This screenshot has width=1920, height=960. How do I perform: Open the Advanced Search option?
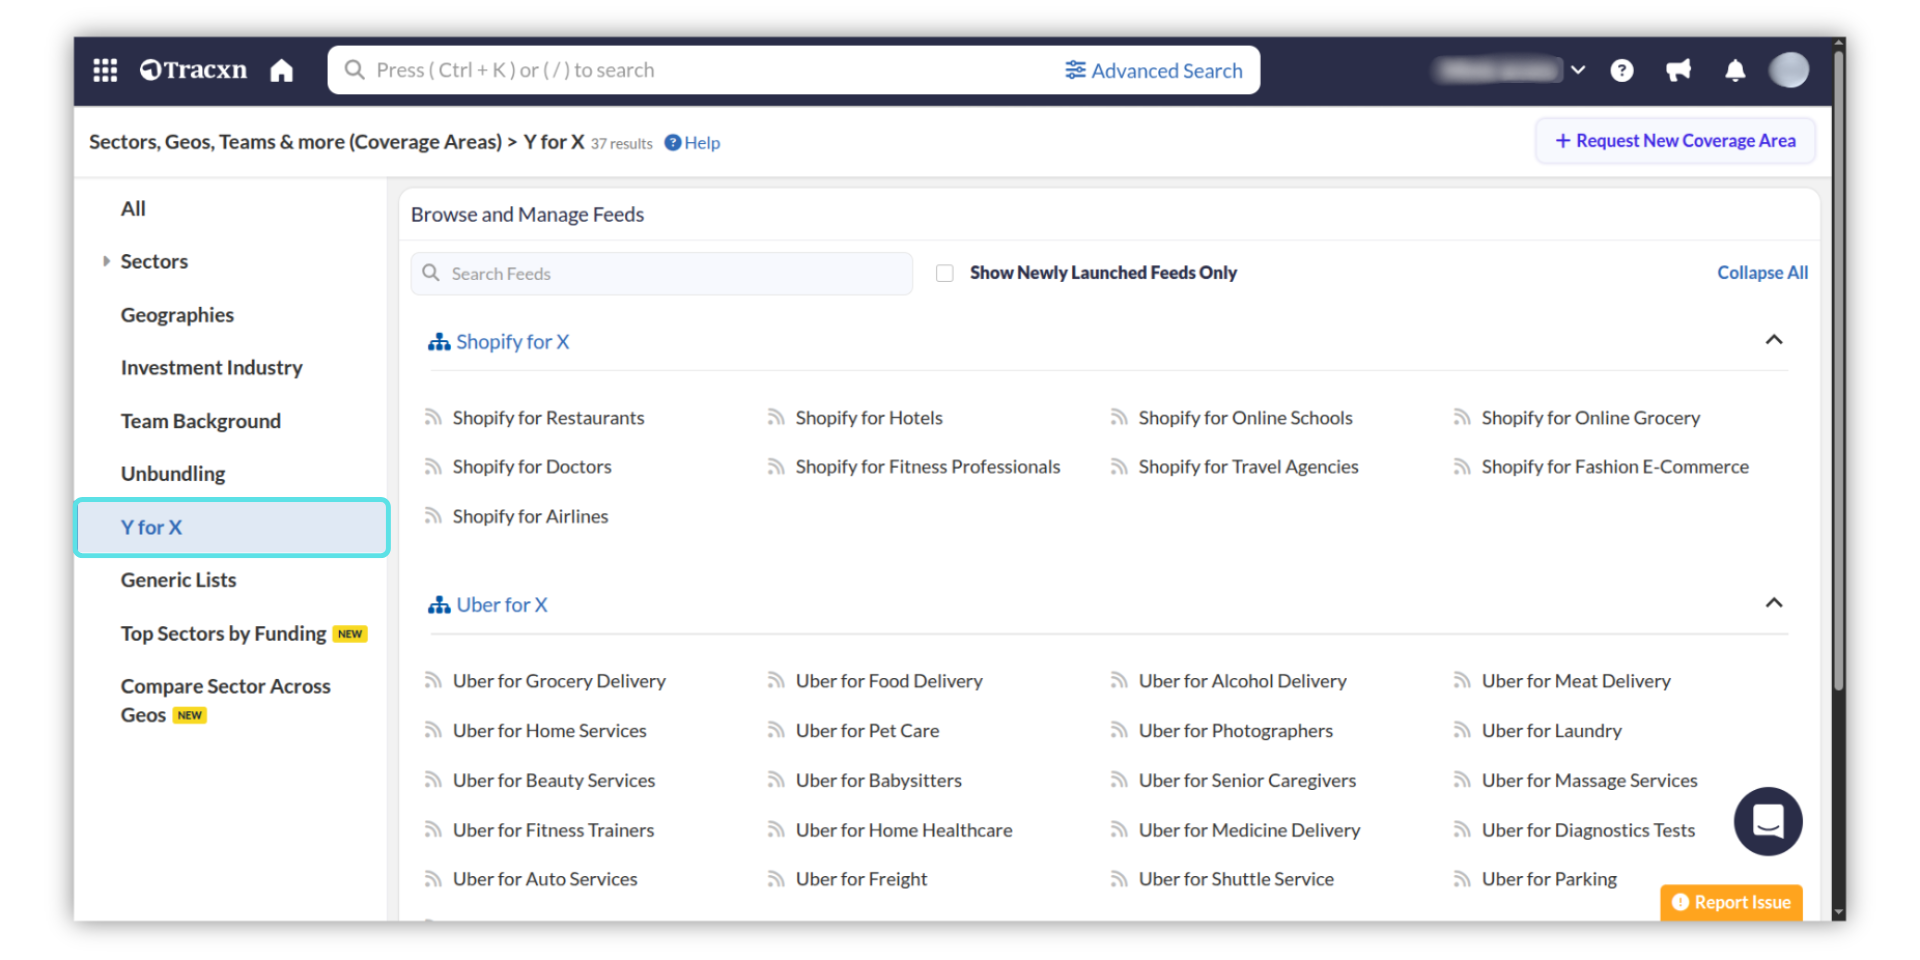[1154, 70]
